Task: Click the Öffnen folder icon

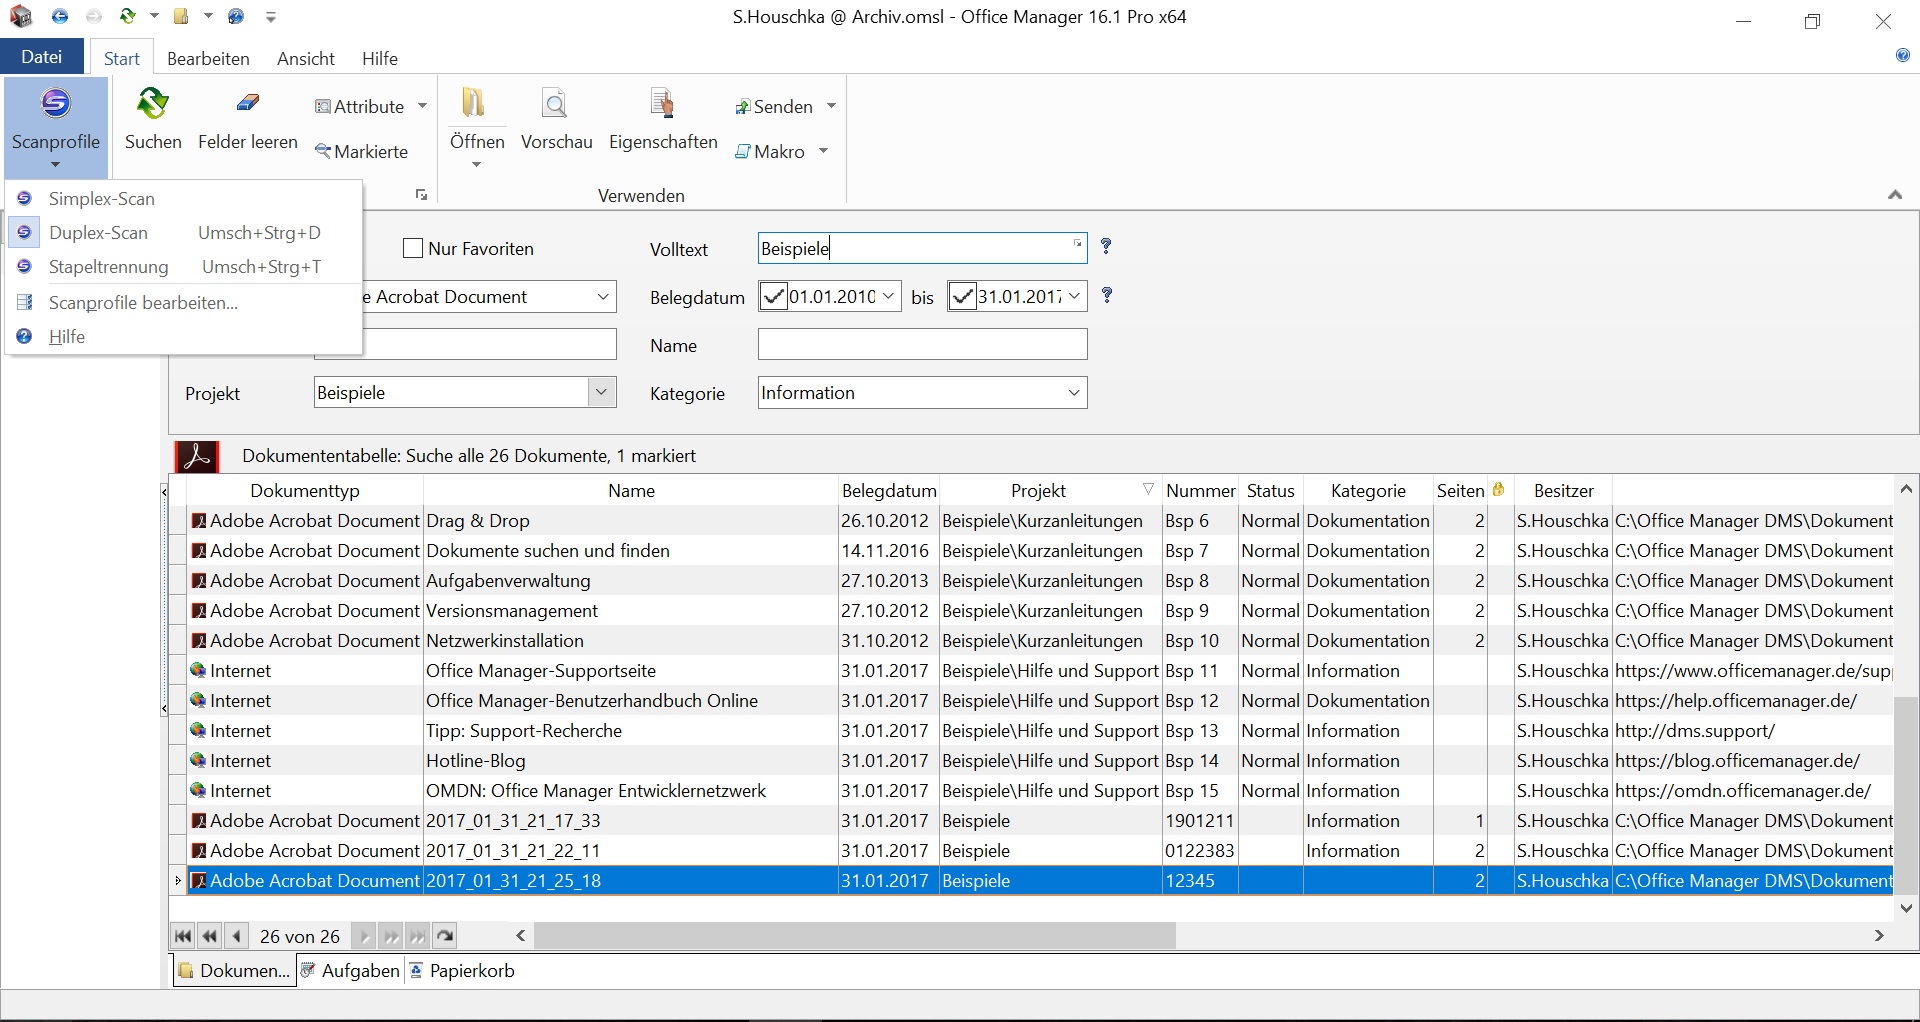Action: 474,104
